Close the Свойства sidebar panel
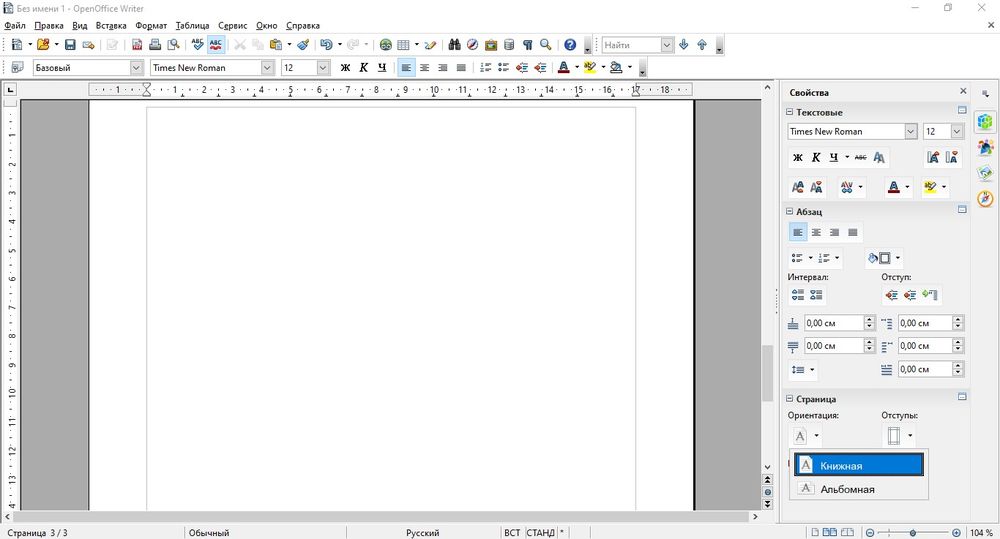Image resolution: width=1000 pixels, height=539 pixels. point(963,91)
